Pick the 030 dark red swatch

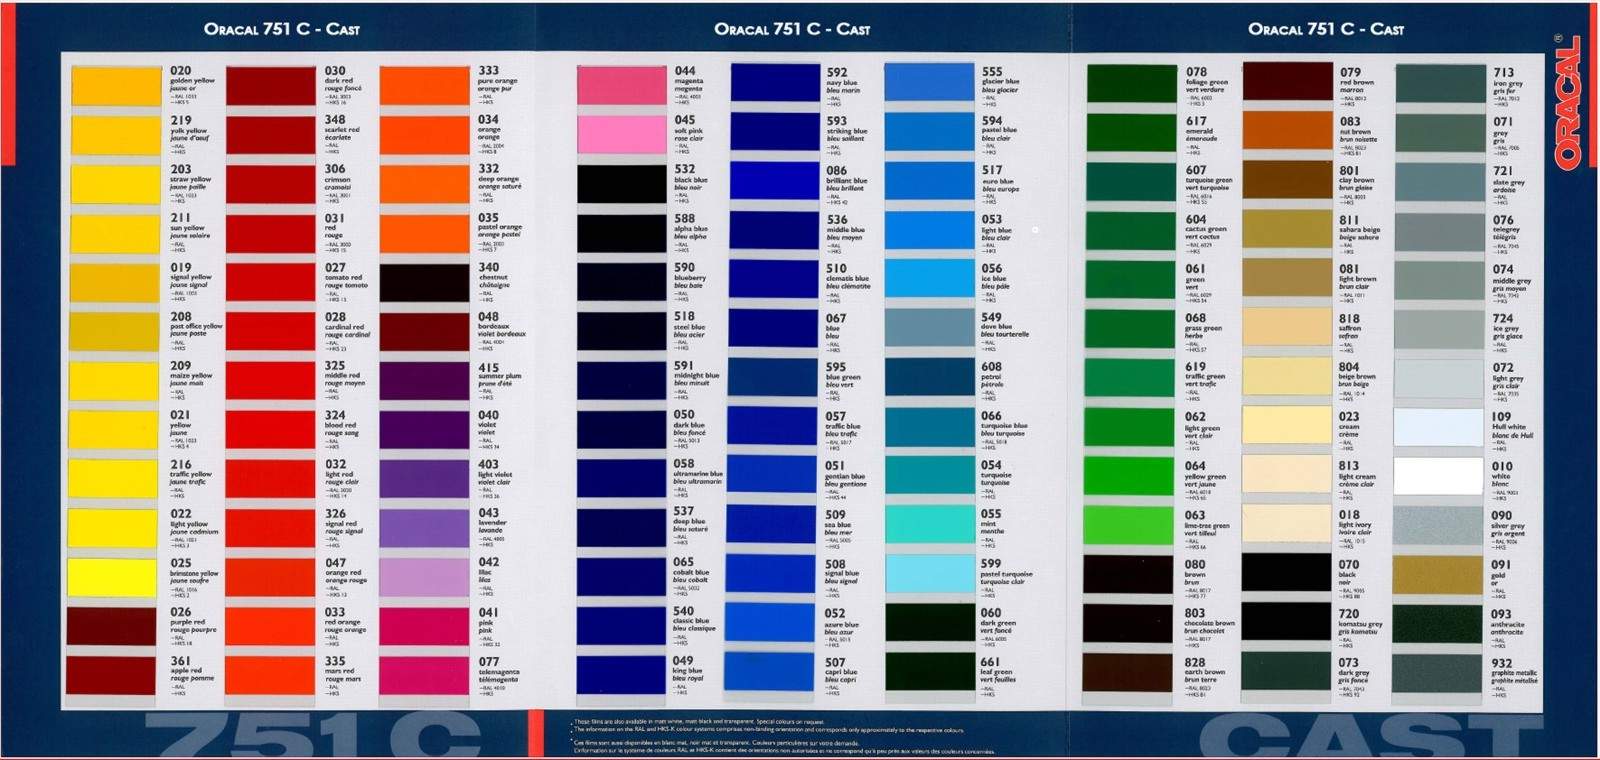[271, 86]
